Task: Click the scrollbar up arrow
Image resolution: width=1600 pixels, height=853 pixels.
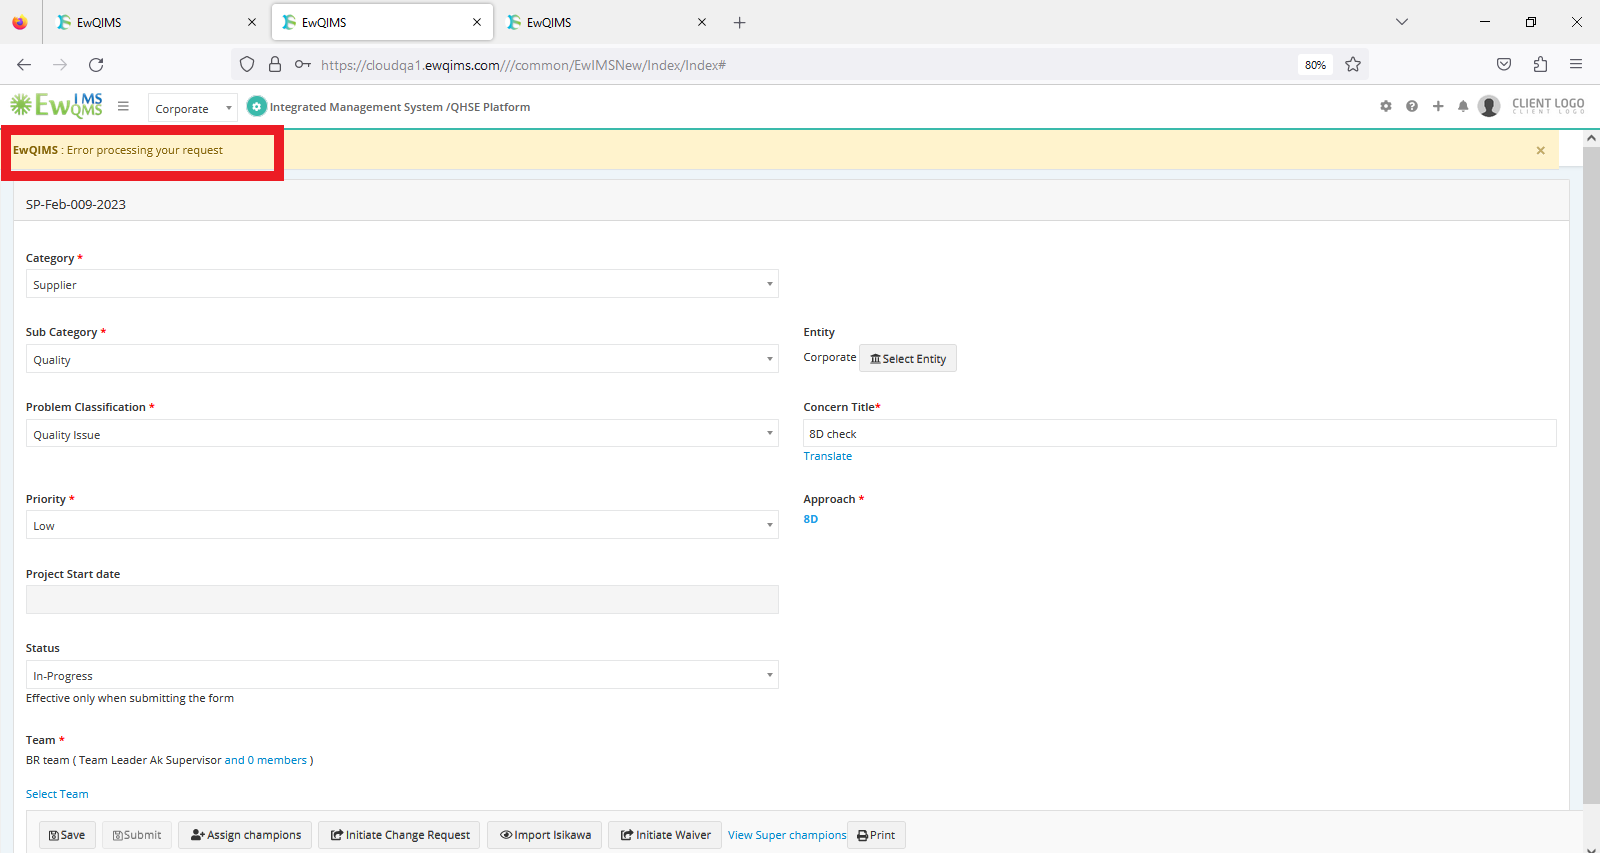Action: point(1591,139)
